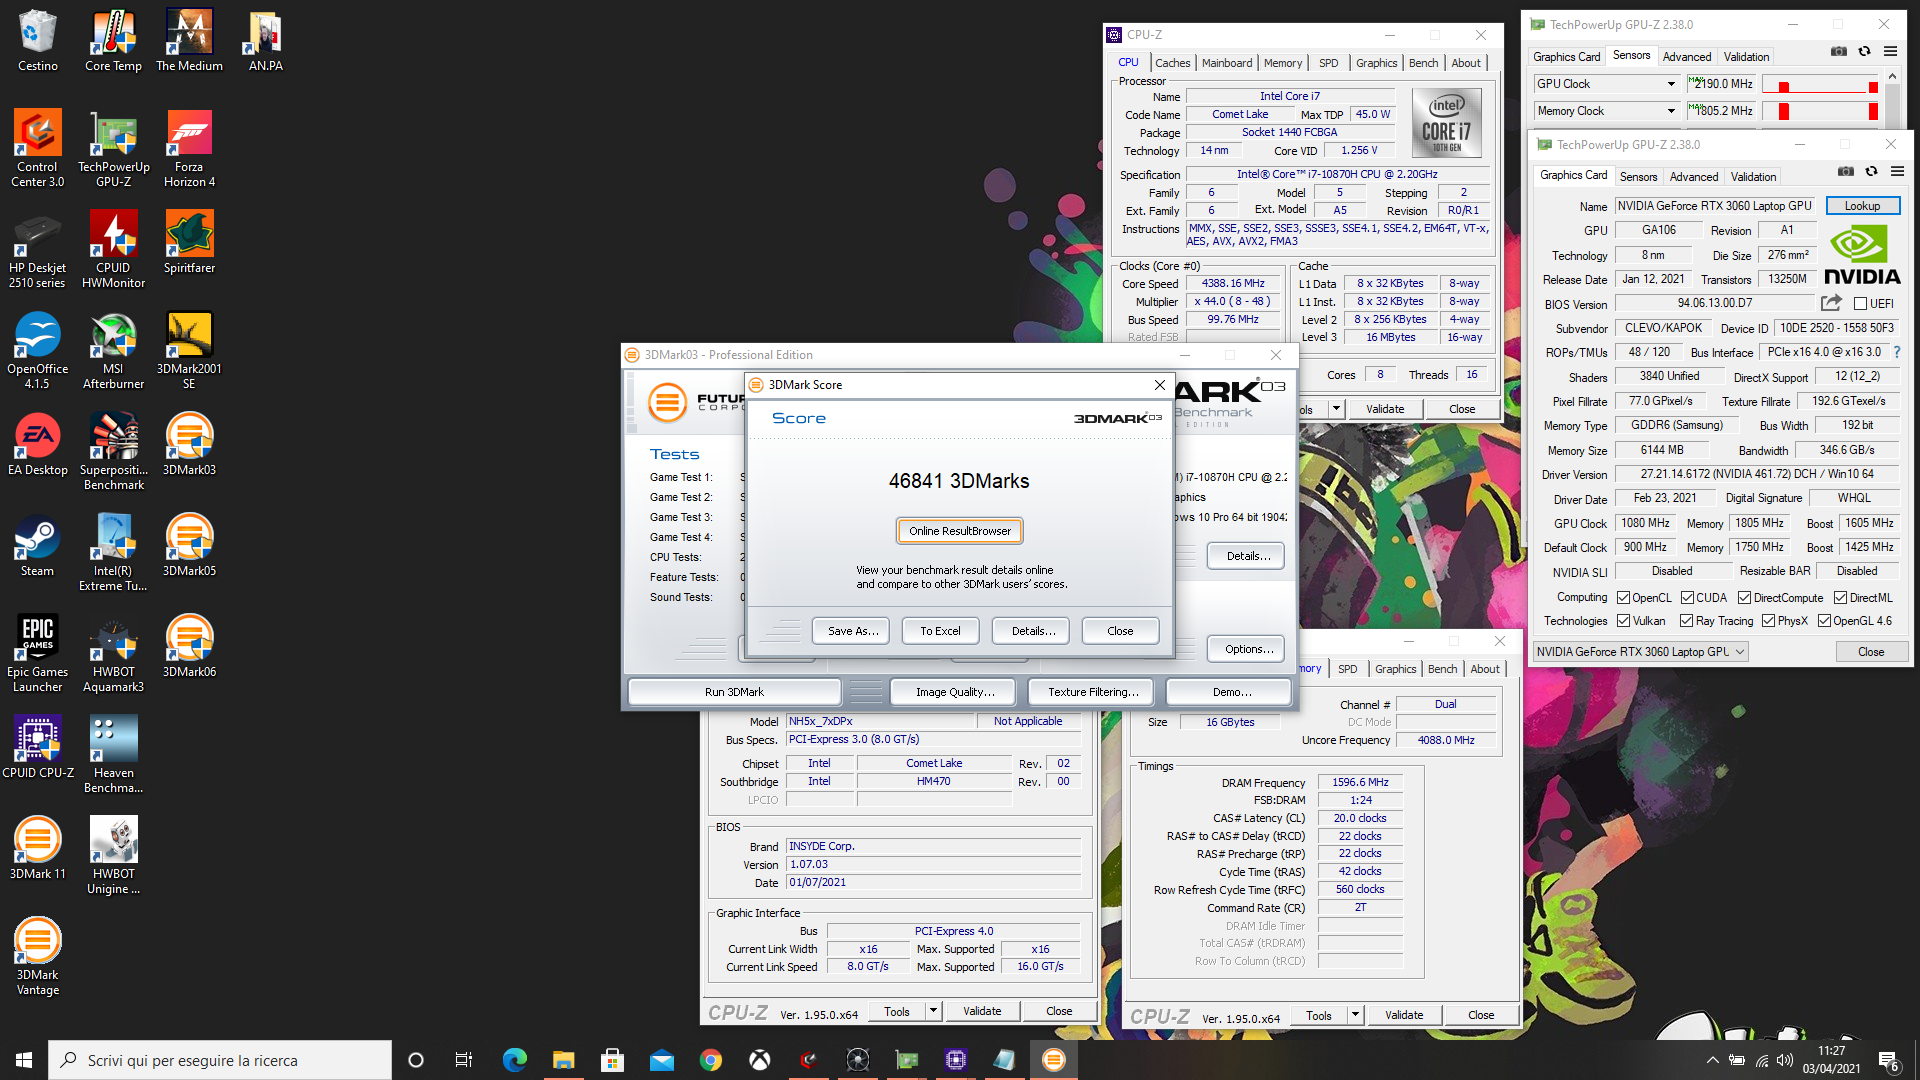Click GPU Clock sensor graph
Viewport: 1920px width, 1080px height.
pos(1820,84)
